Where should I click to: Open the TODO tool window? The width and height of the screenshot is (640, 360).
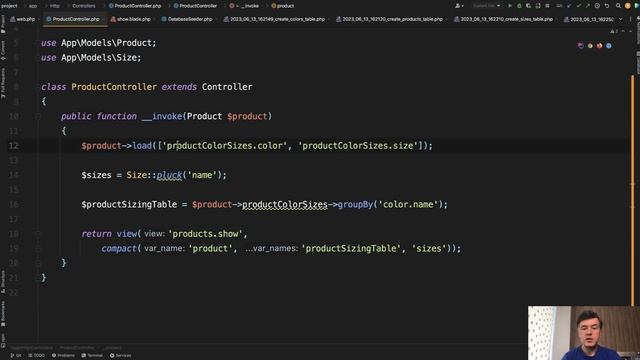pos(36,356)
